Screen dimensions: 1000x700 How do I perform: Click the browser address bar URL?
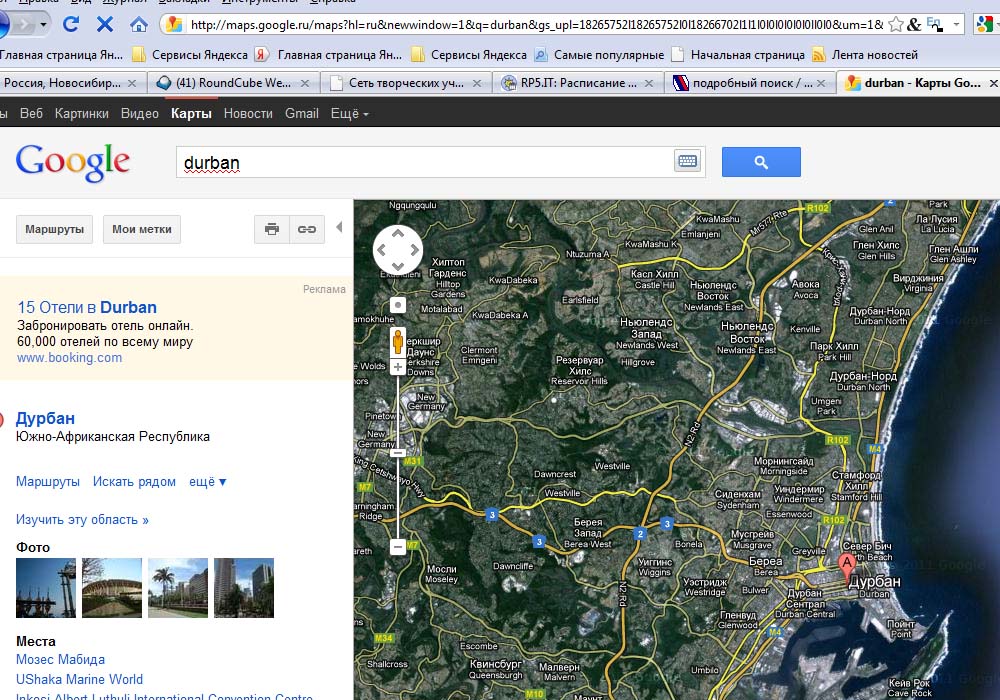pyautogui.click(x=536, y=25)
